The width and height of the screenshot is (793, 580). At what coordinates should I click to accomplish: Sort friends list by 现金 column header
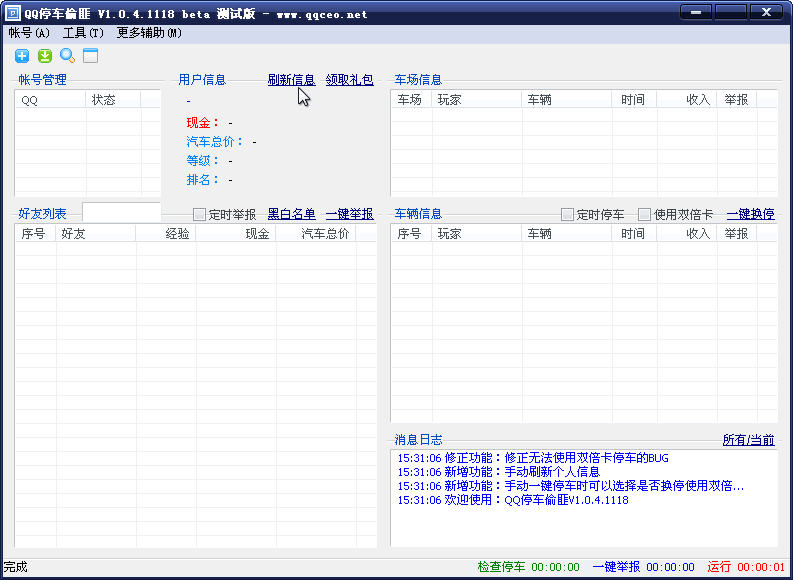[x=257, y=233]
